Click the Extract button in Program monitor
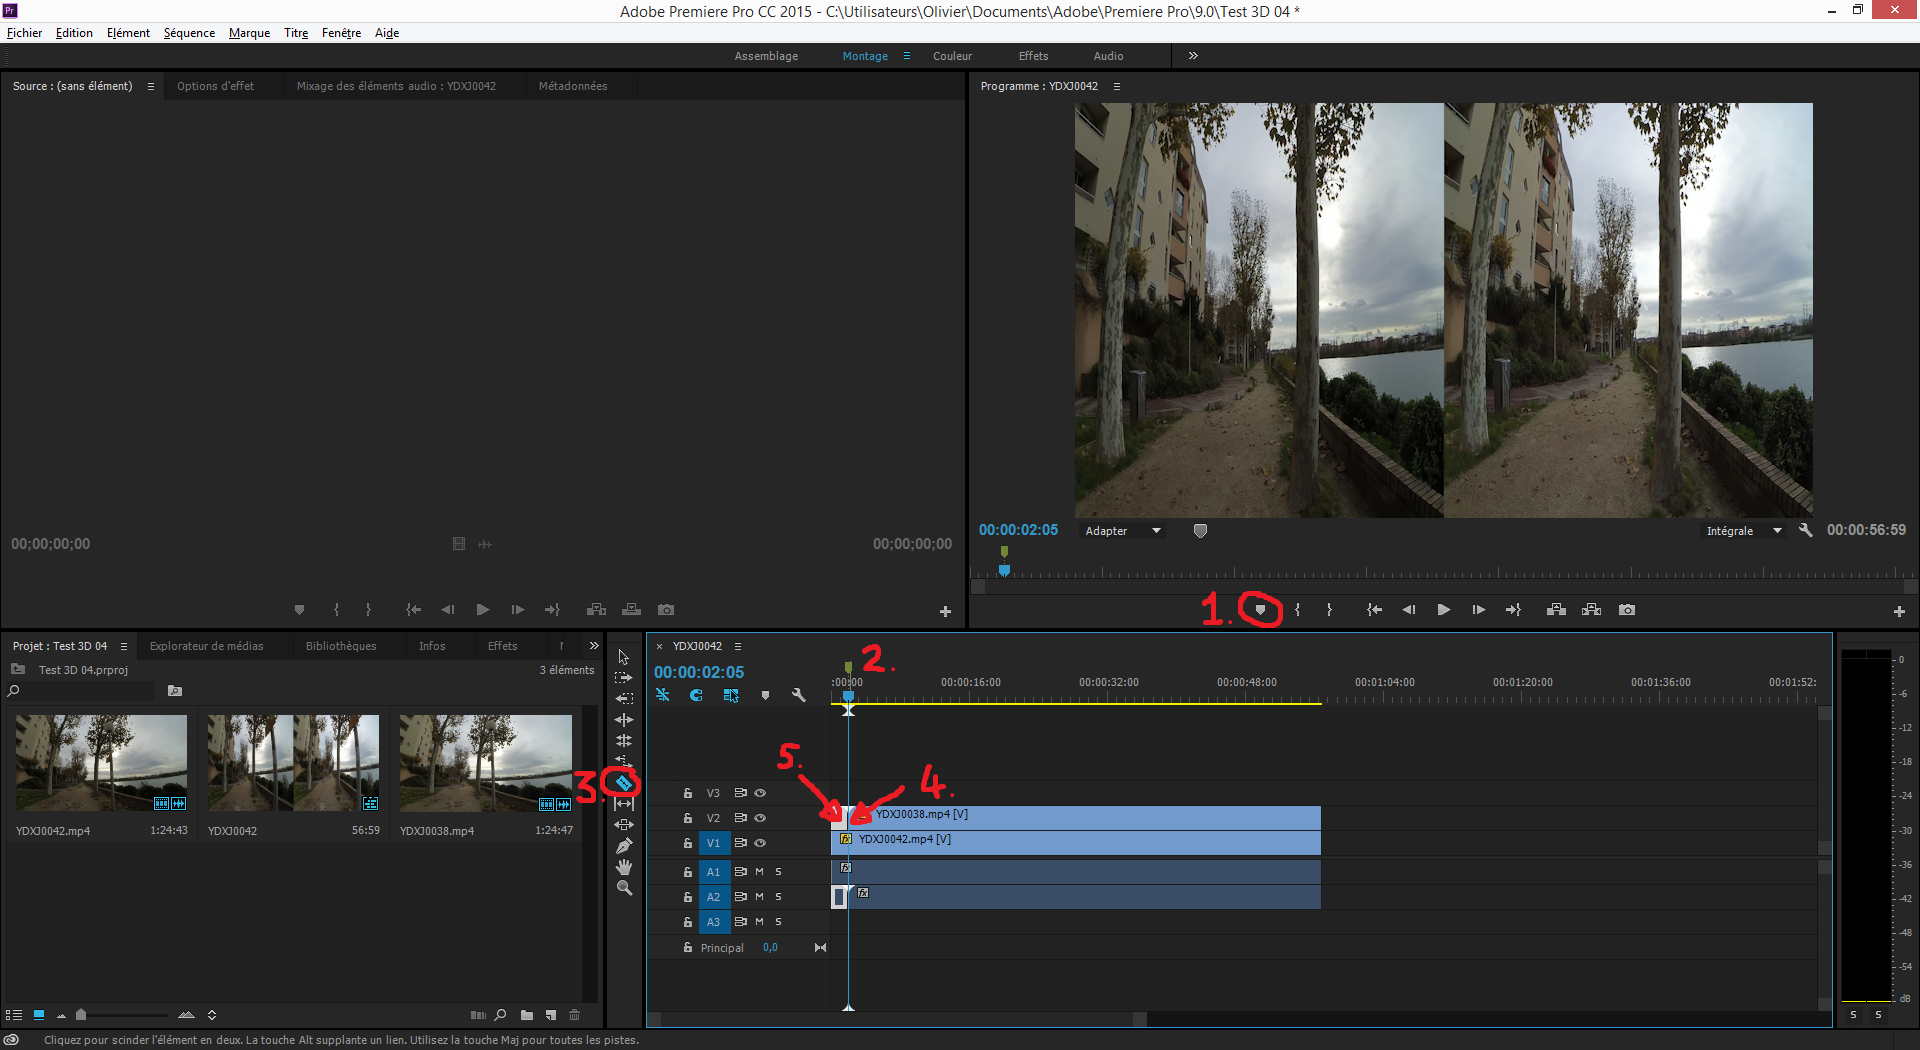 [x=1591, y=610]
